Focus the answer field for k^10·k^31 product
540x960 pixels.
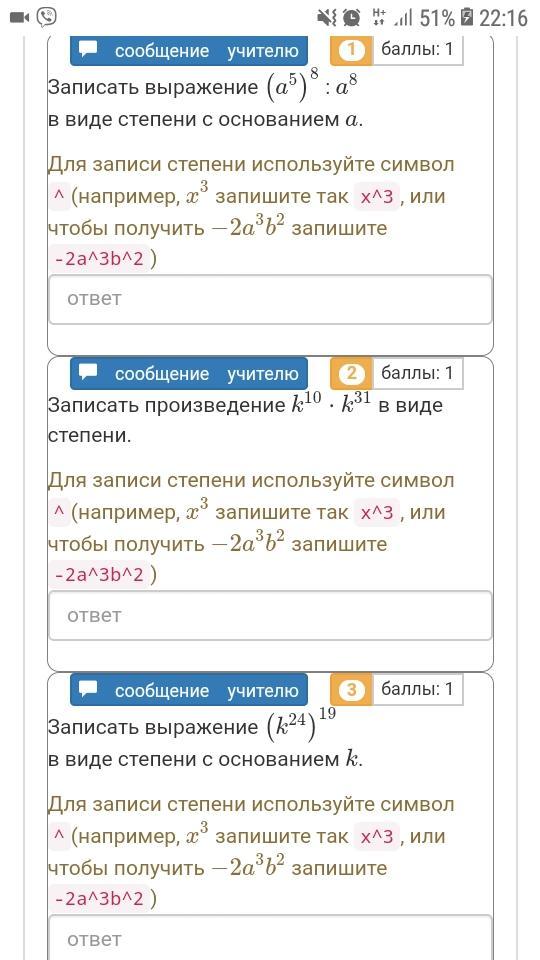(270, 616)
